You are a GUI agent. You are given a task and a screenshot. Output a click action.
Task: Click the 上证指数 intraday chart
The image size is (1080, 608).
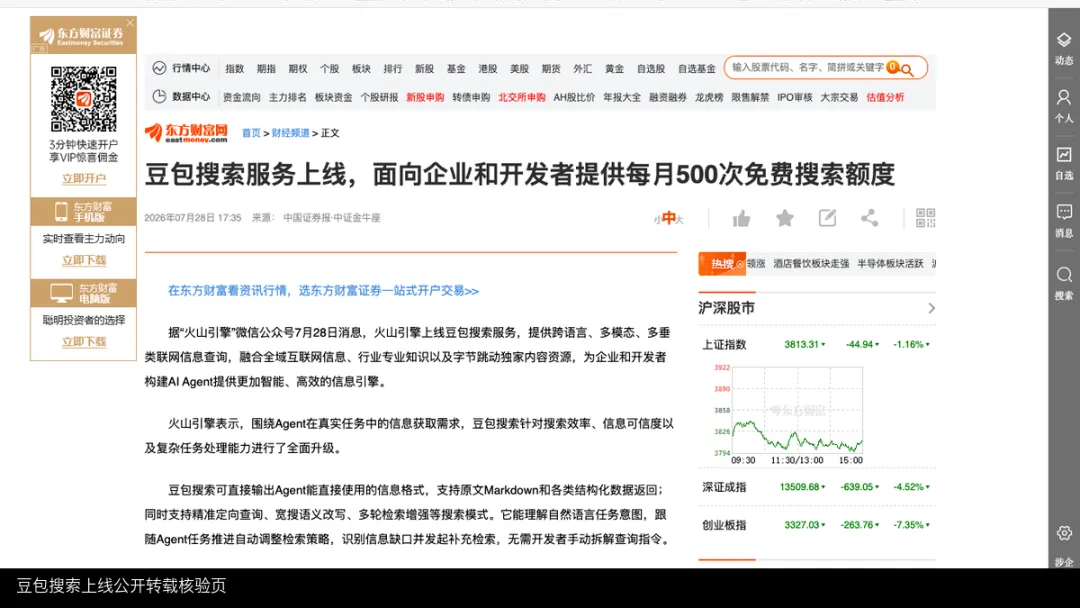tap(789, 415)
